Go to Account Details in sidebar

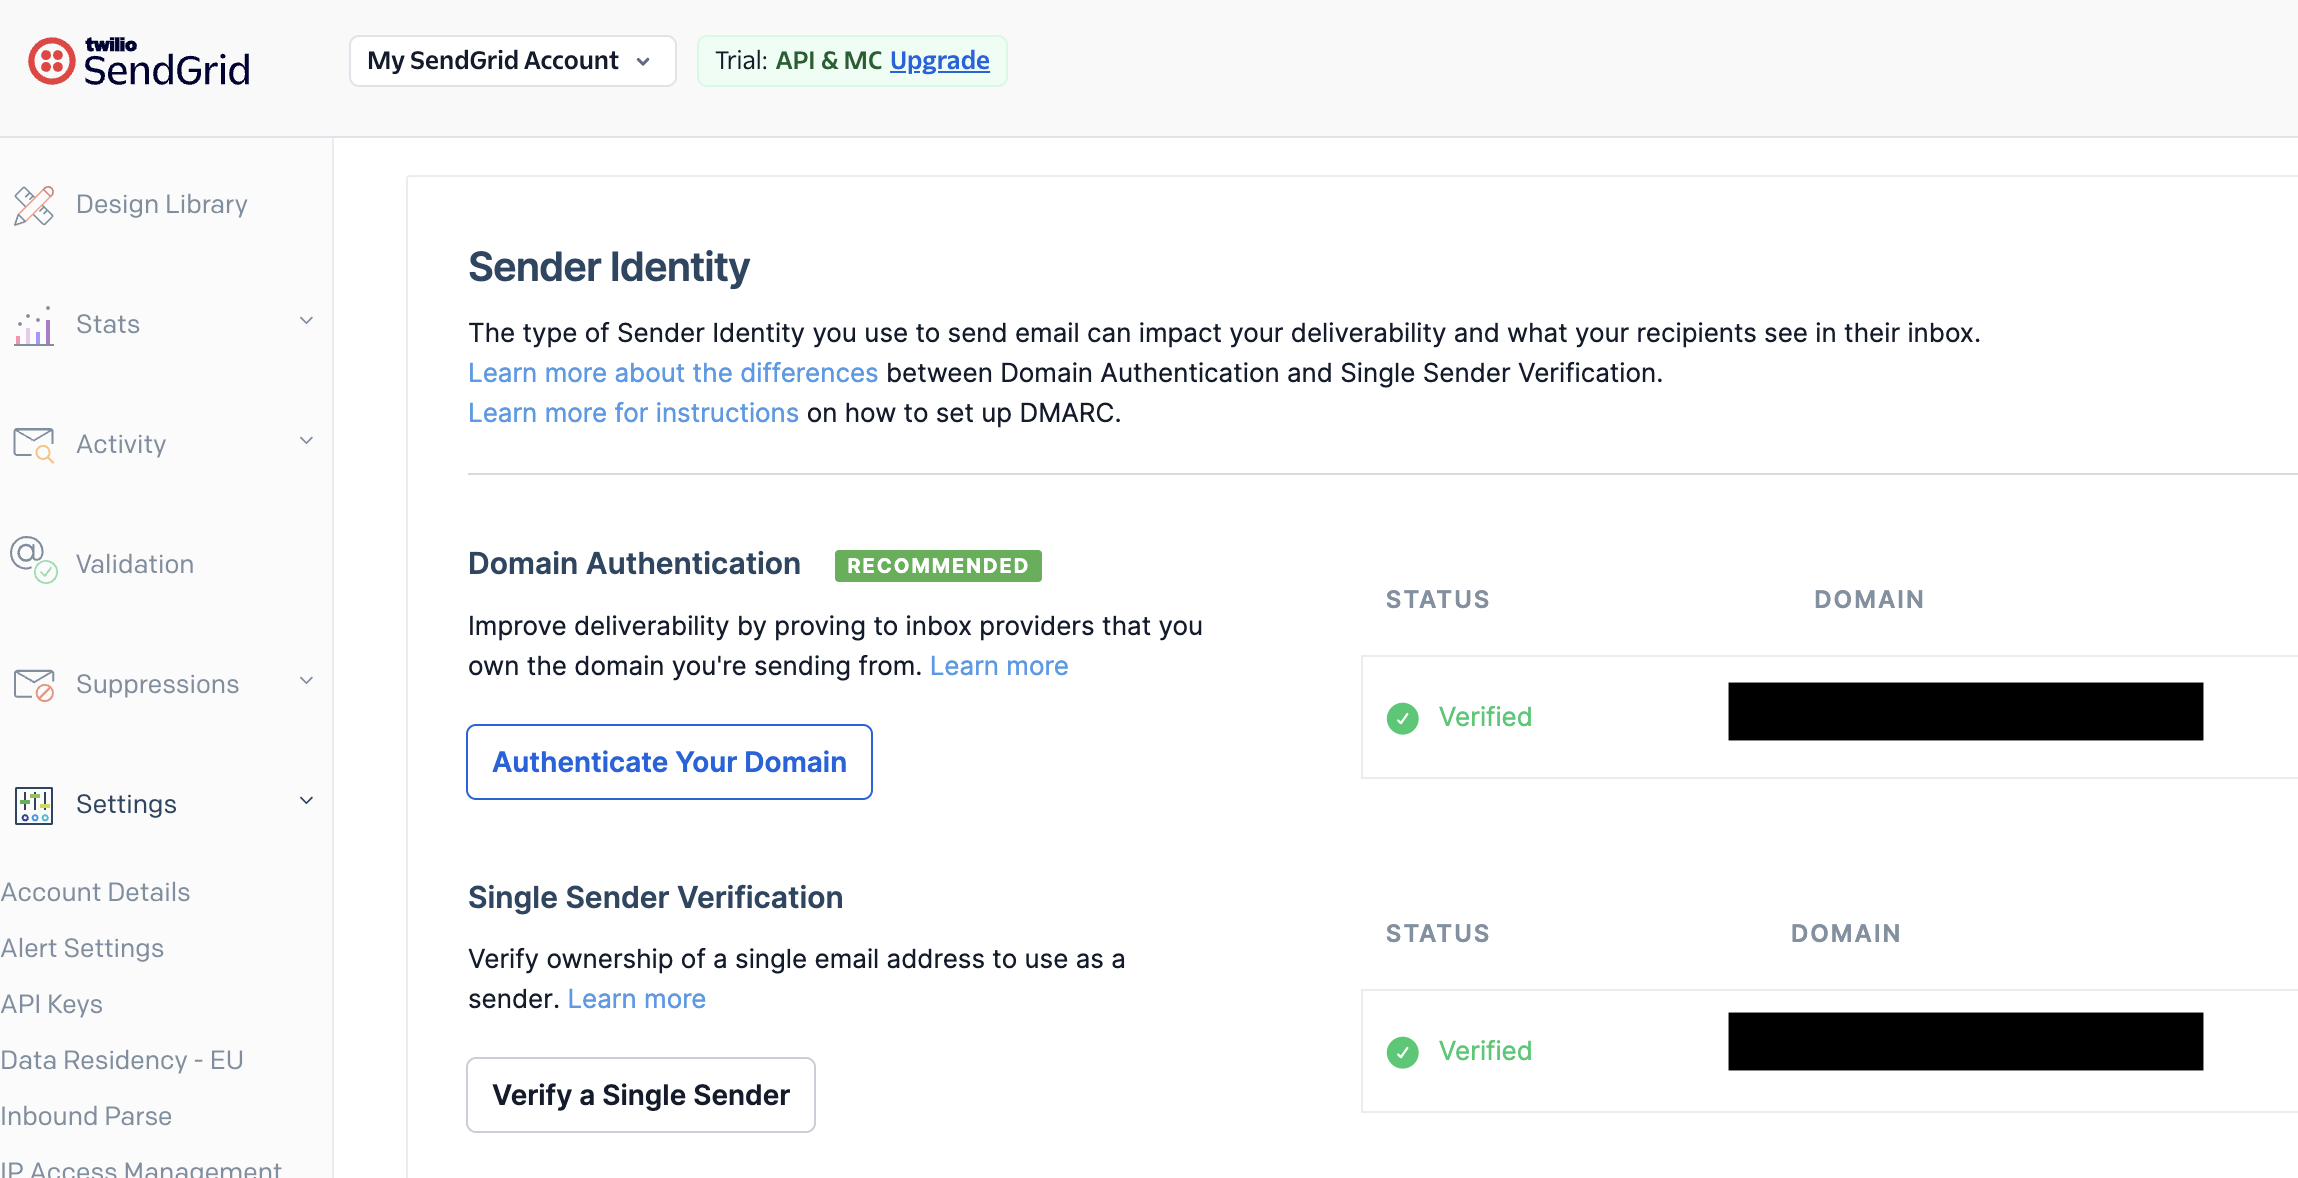[95, 892]
